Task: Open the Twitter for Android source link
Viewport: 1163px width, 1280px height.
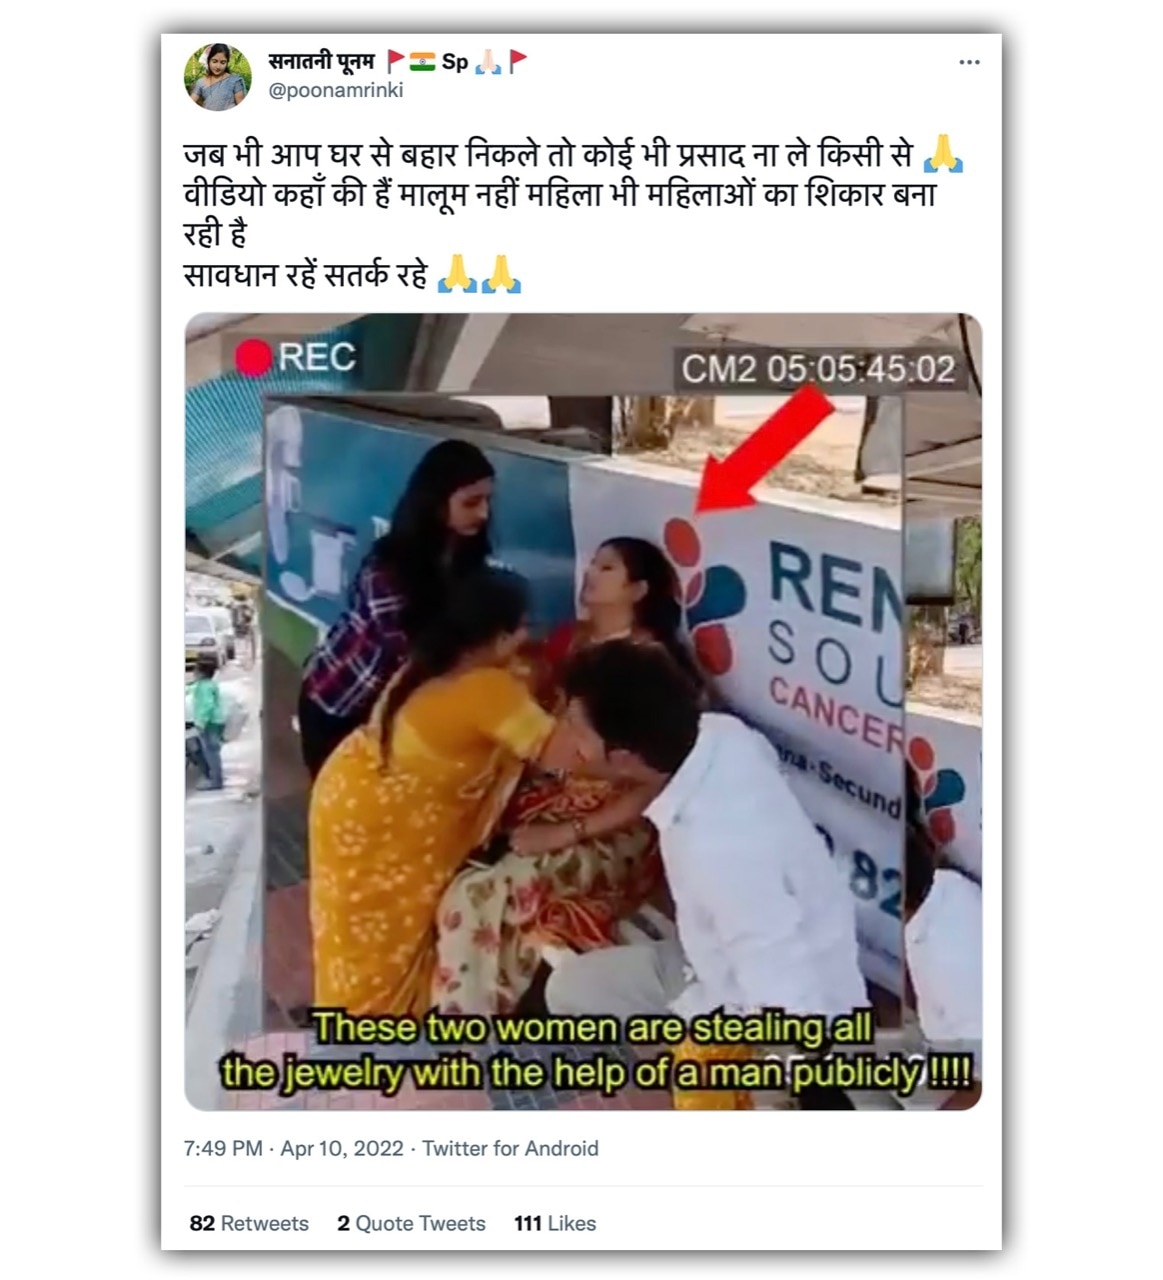Action: [x=510, y=1148]
